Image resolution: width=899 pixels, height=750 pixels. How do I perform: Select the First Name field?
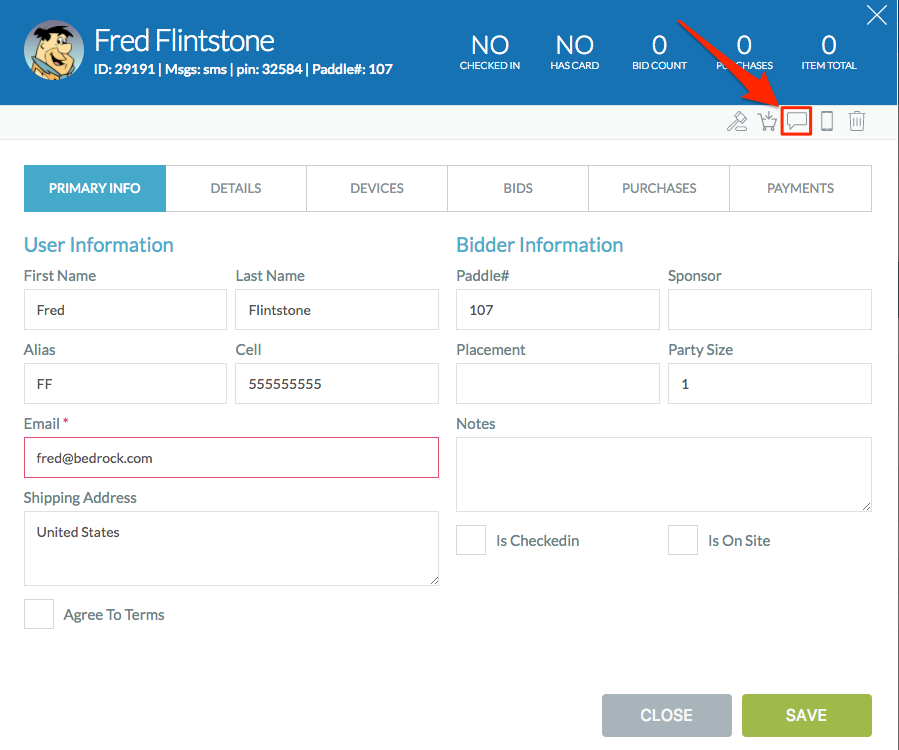pos(124,309)
